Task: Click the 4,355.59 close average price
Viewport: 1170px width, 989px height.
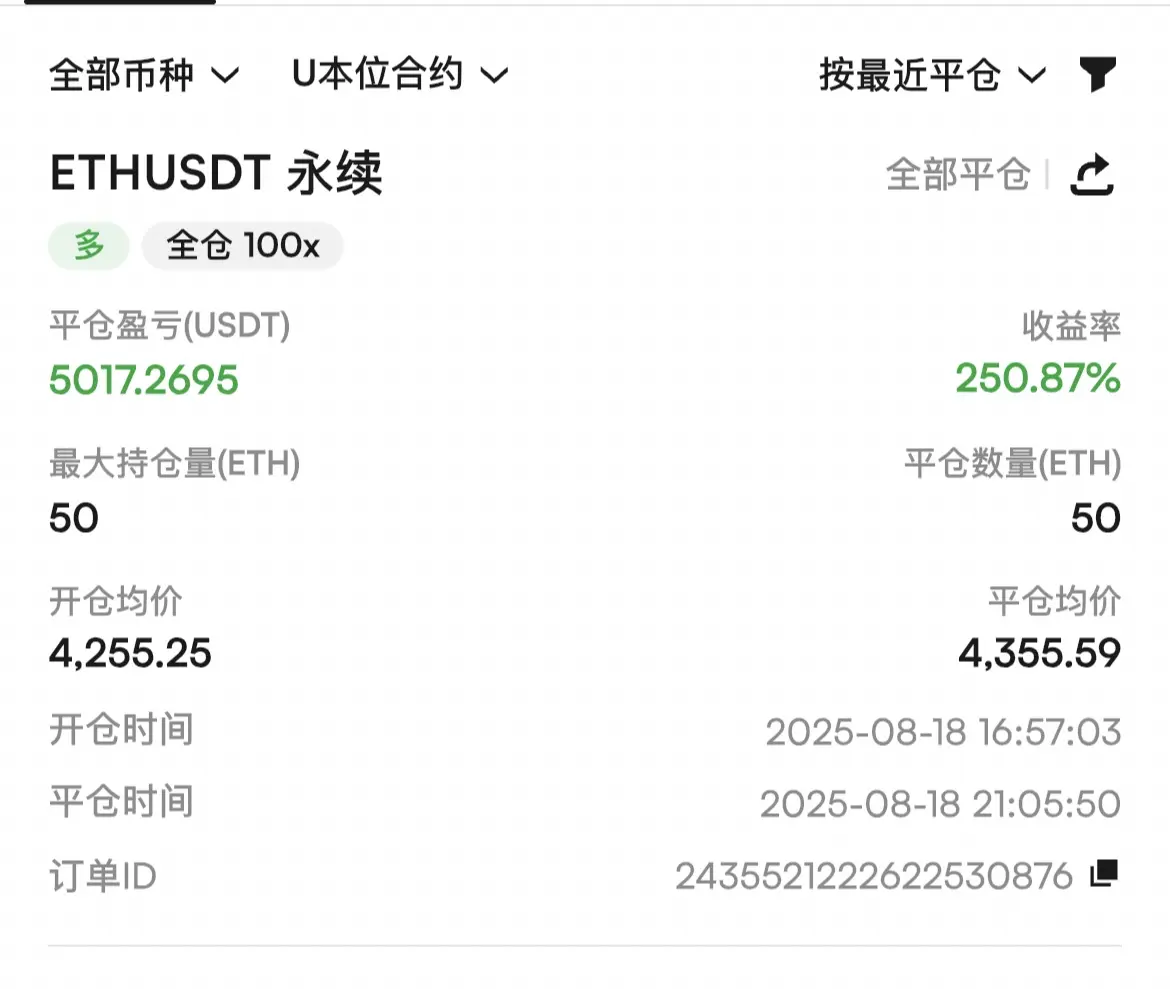Action: [x=1039, y=654]
